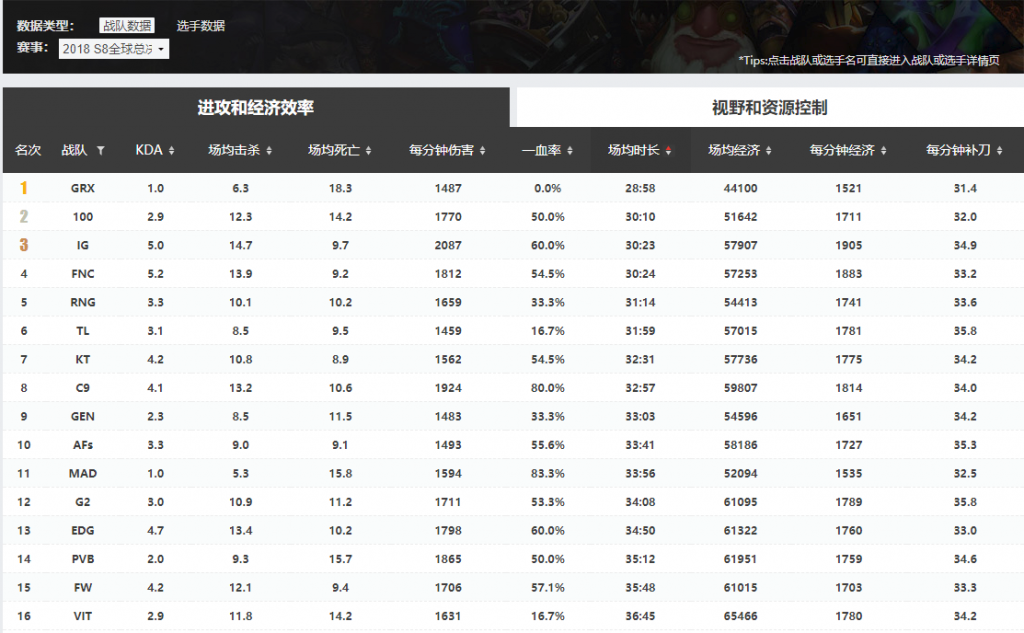Open team KT details
Viewport: 1024px width, 633px height.
pyautogui.click(x=83, y=359)
